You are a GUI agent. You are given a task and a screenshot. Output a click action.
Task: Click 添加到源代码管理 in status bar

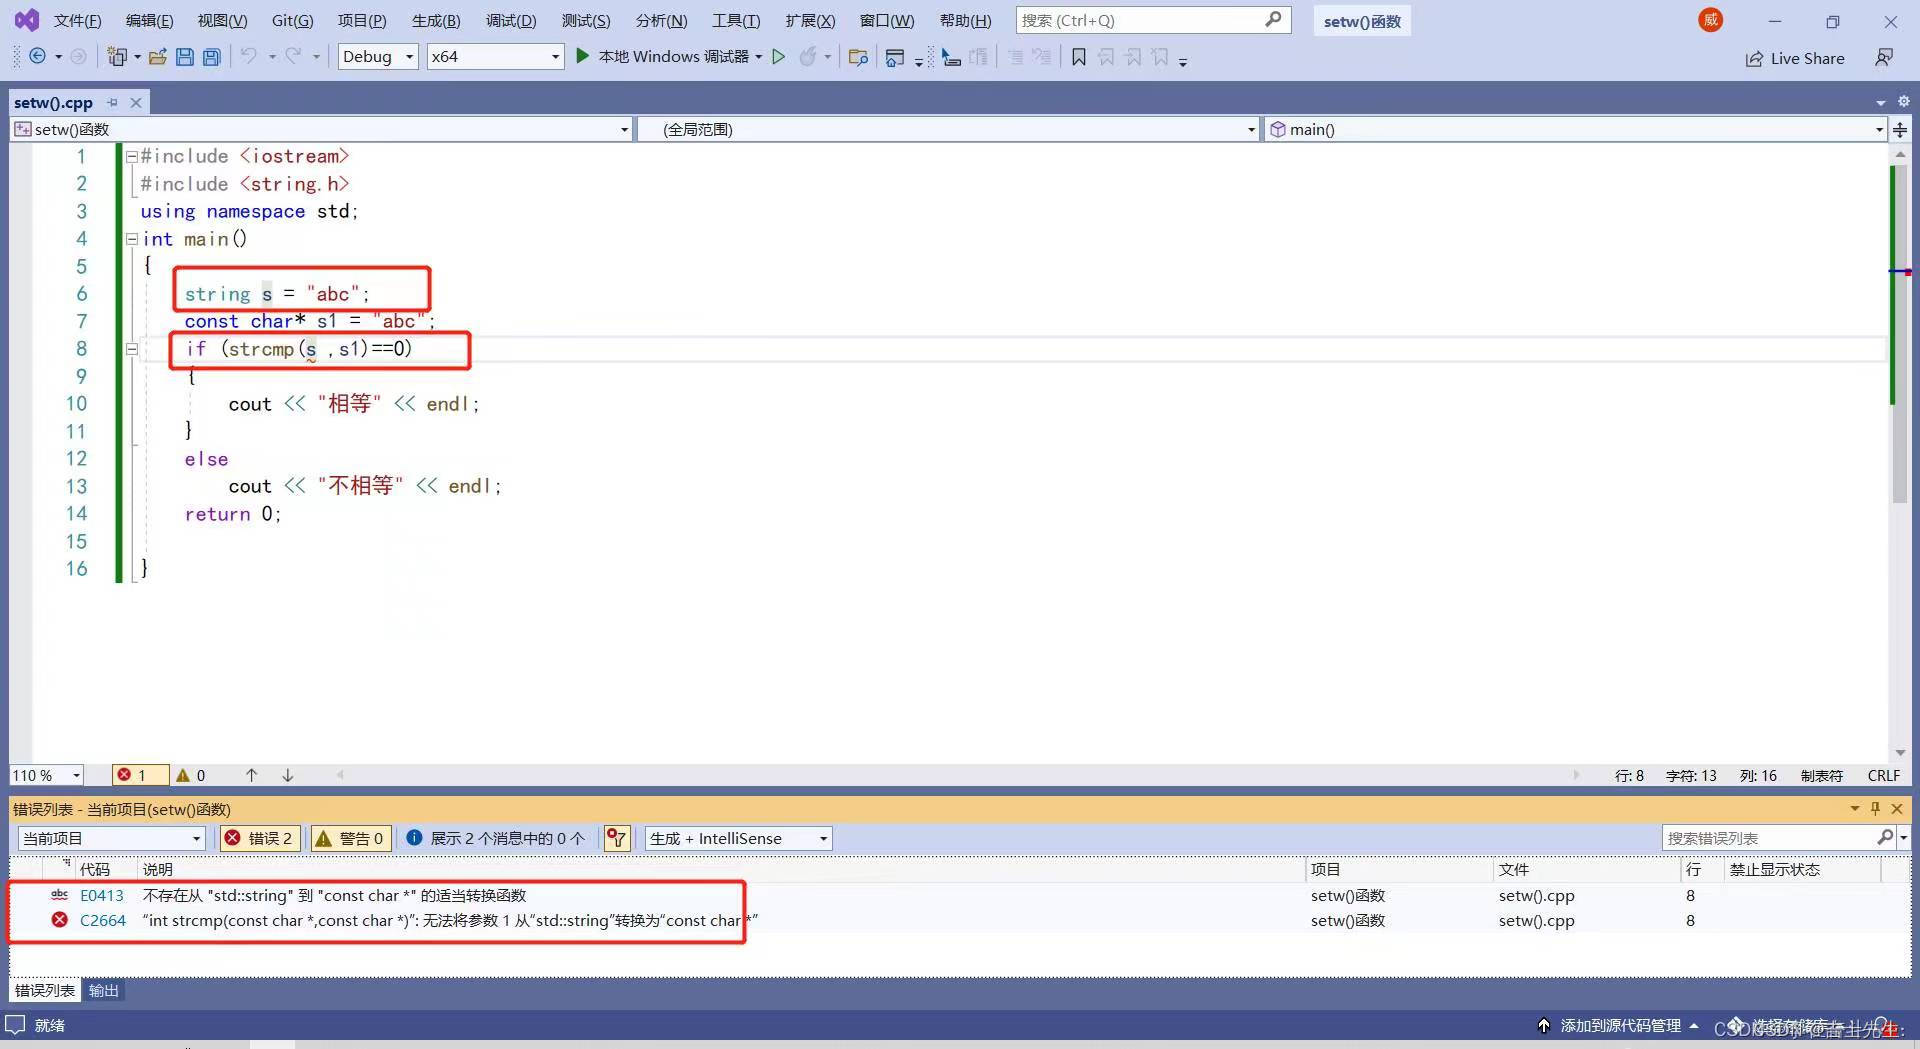click(1618, 1025)
